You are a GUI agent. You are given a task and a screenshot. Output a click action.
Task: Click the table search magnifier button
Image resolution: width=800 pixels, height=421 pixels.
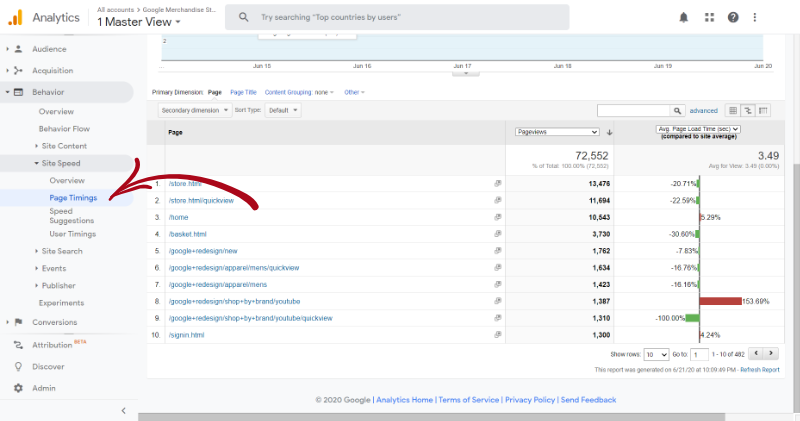[677, 110]
